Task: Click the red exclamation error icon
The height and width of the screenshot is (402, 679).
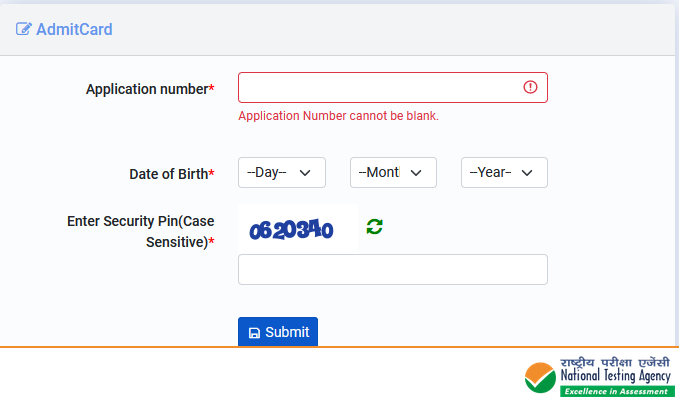Action: point(530,87)
